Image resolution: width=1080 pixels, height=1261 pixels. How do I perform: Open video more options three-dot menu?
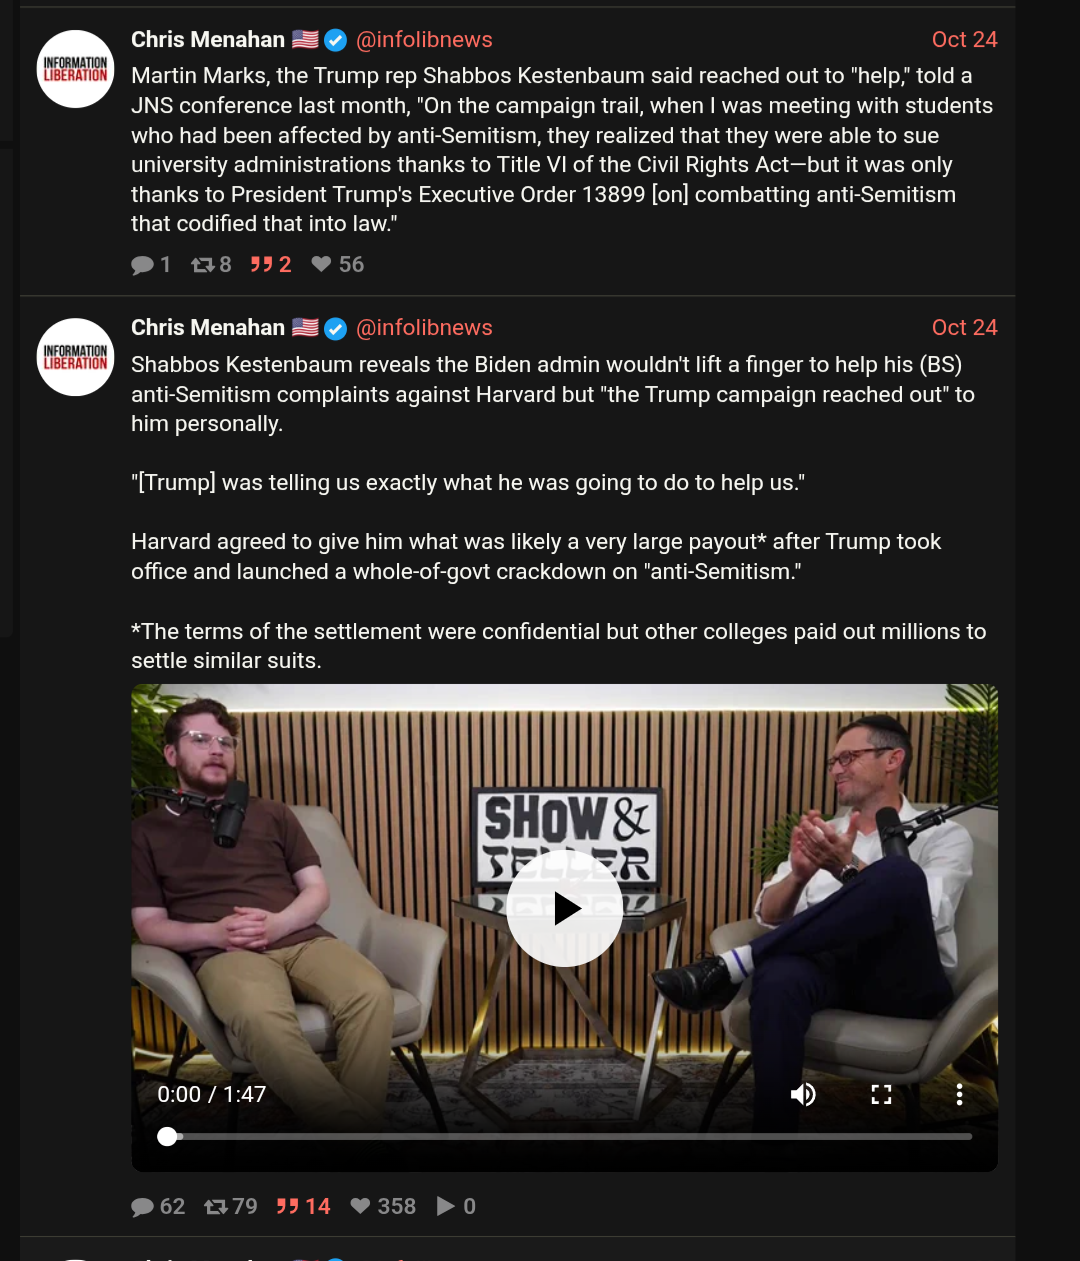click(x=959, y=1094)
